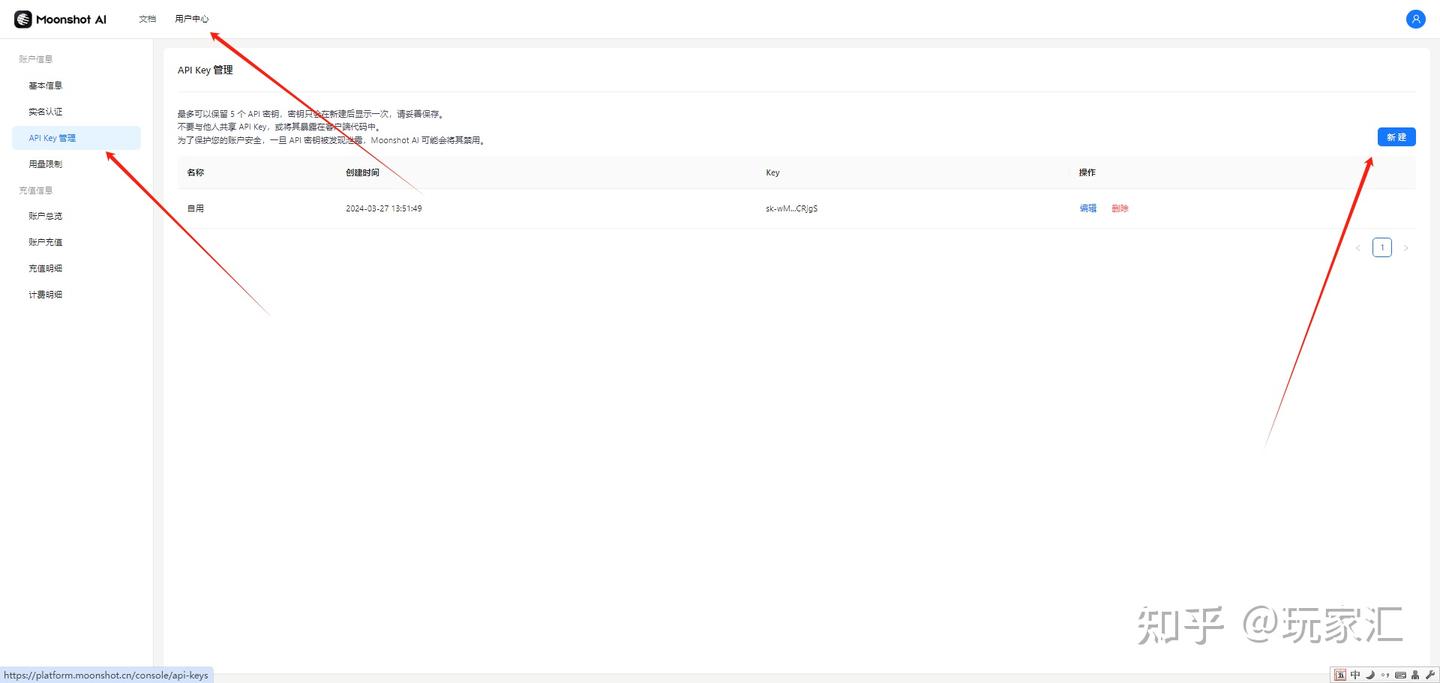Open the 文档 top navigation item

[x=147, y=19]
